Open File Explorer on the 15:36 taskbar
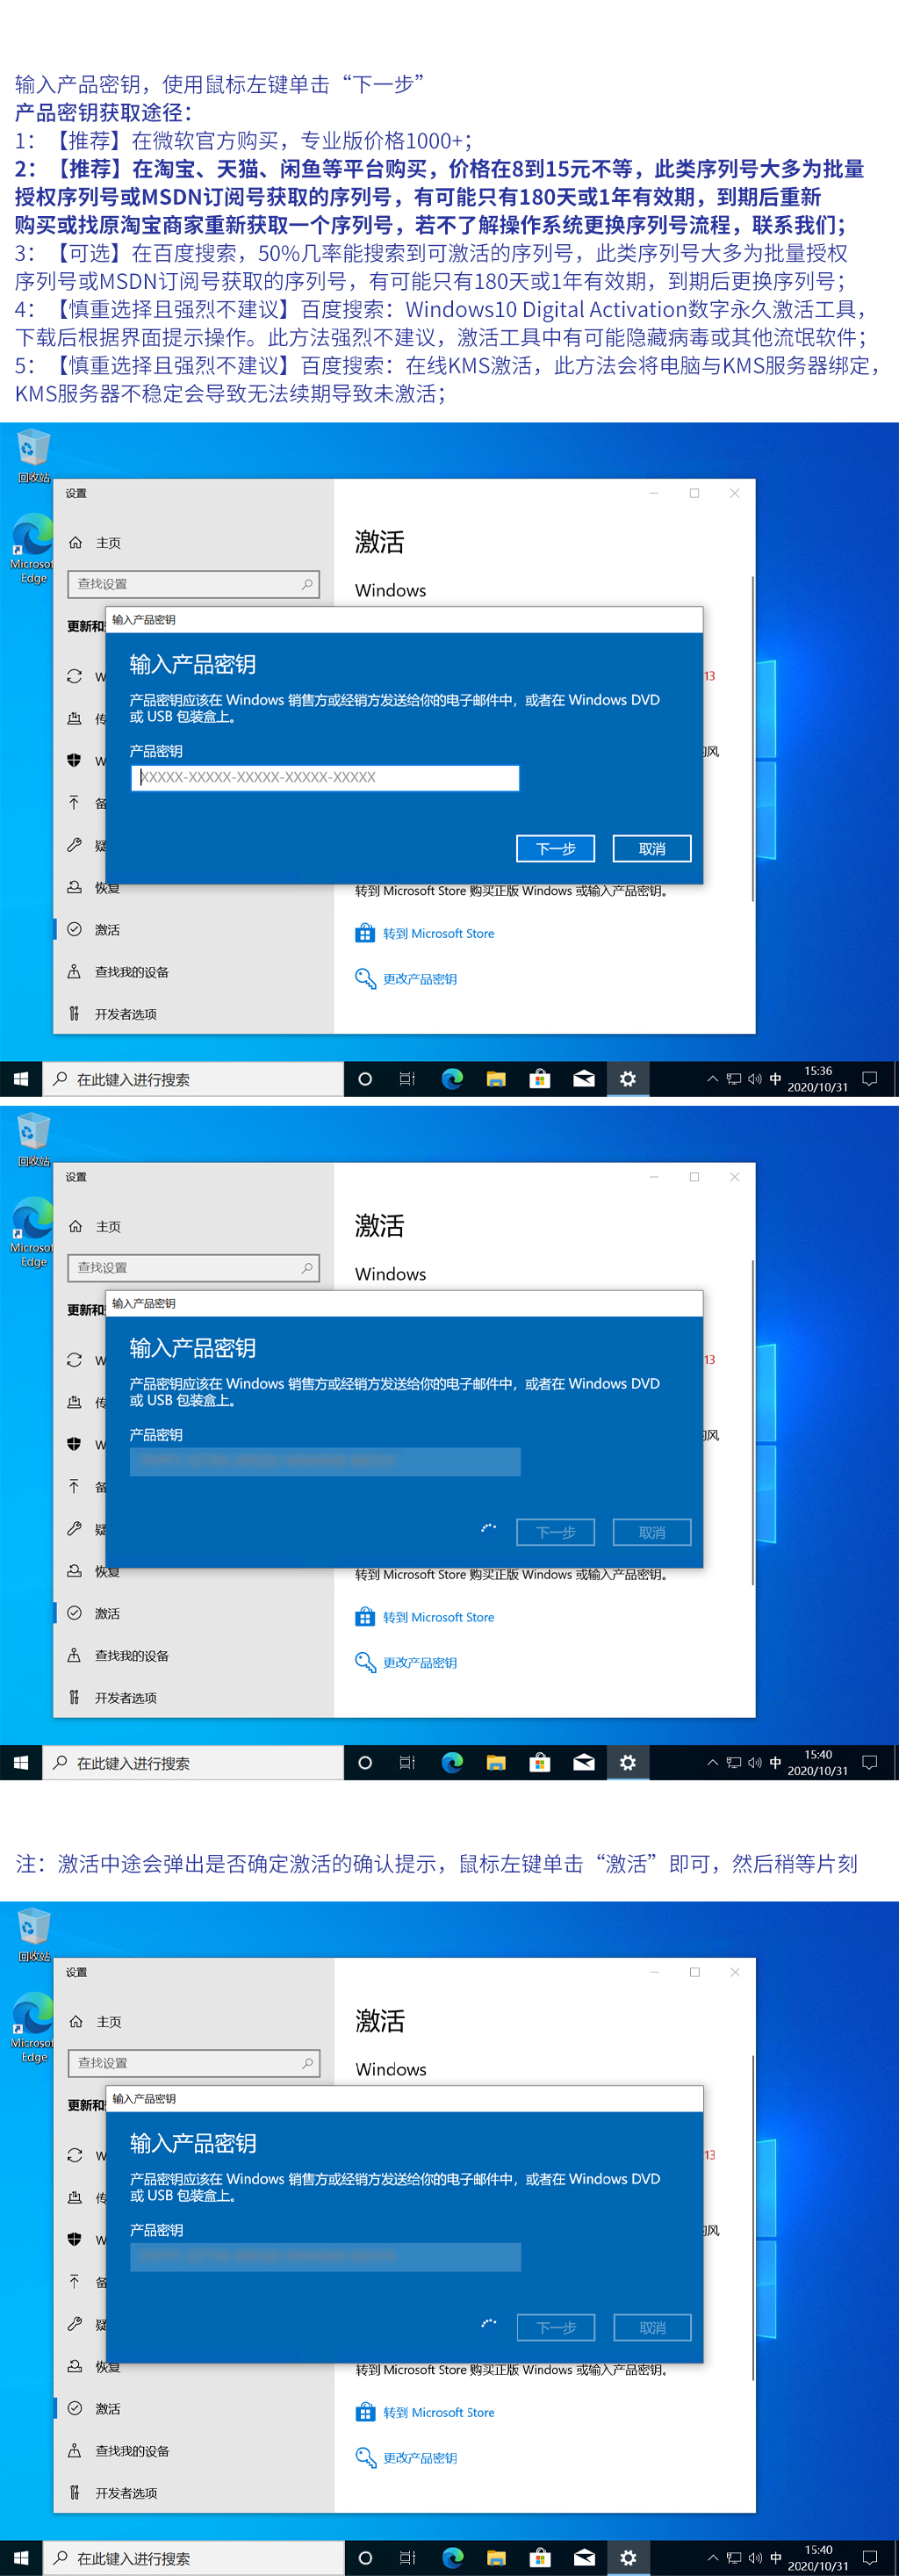 tap(496, 1079)
